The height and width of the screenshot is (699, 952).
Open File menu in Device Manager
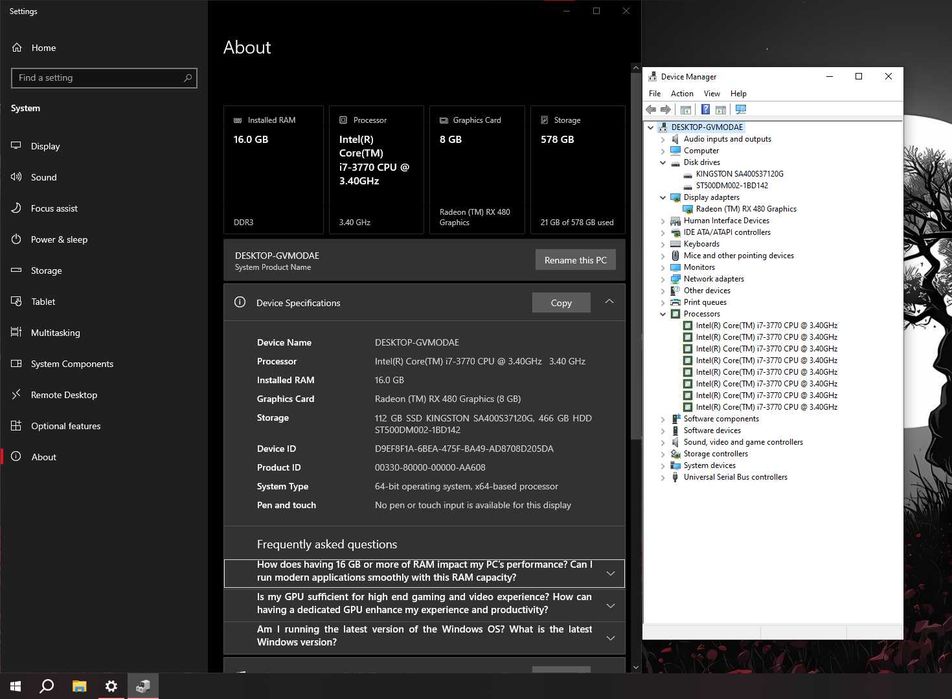tap(654, 94)
